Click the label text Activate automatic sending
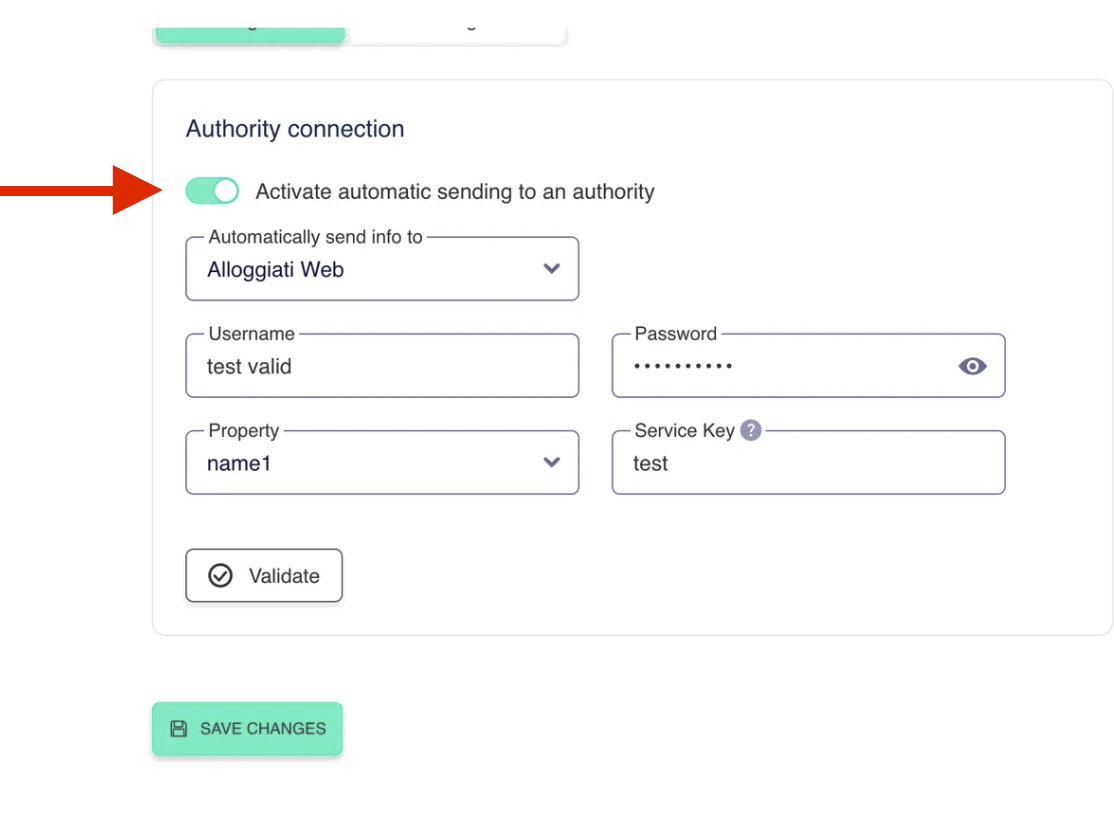Image resolution: width=1114 pixels, height=826 pixels. (x=455, y=191)
